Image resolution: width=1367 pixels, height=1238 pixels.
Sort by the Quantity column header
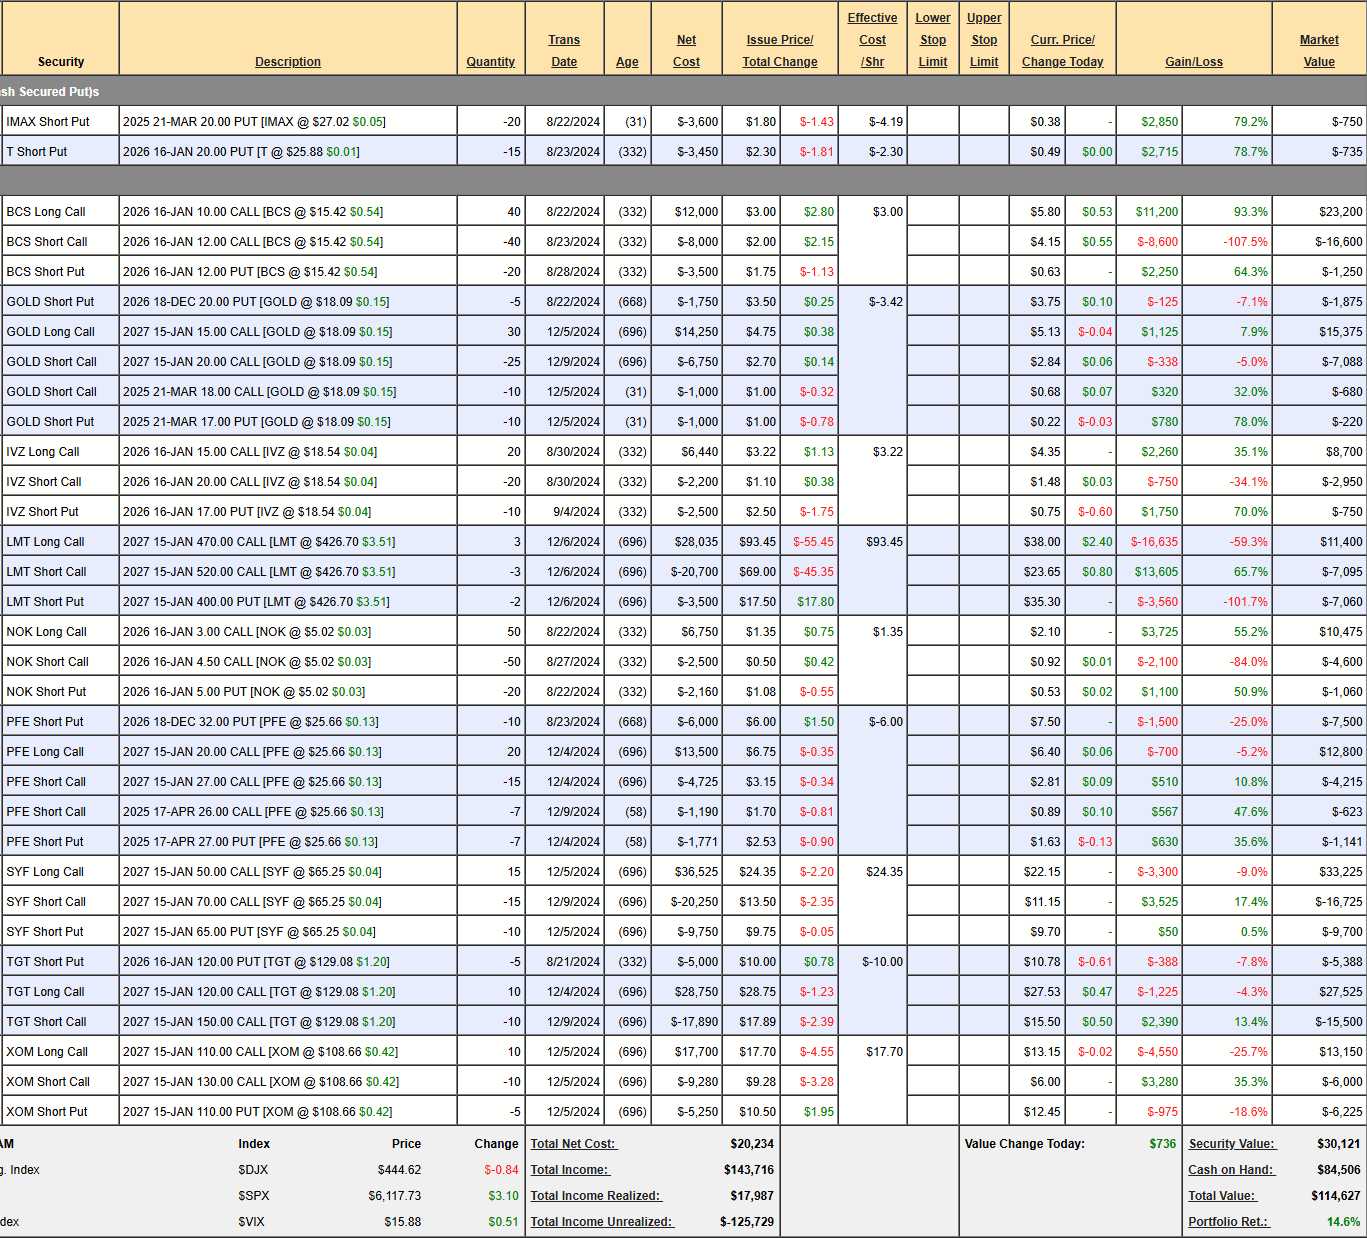tap(490, 62)
